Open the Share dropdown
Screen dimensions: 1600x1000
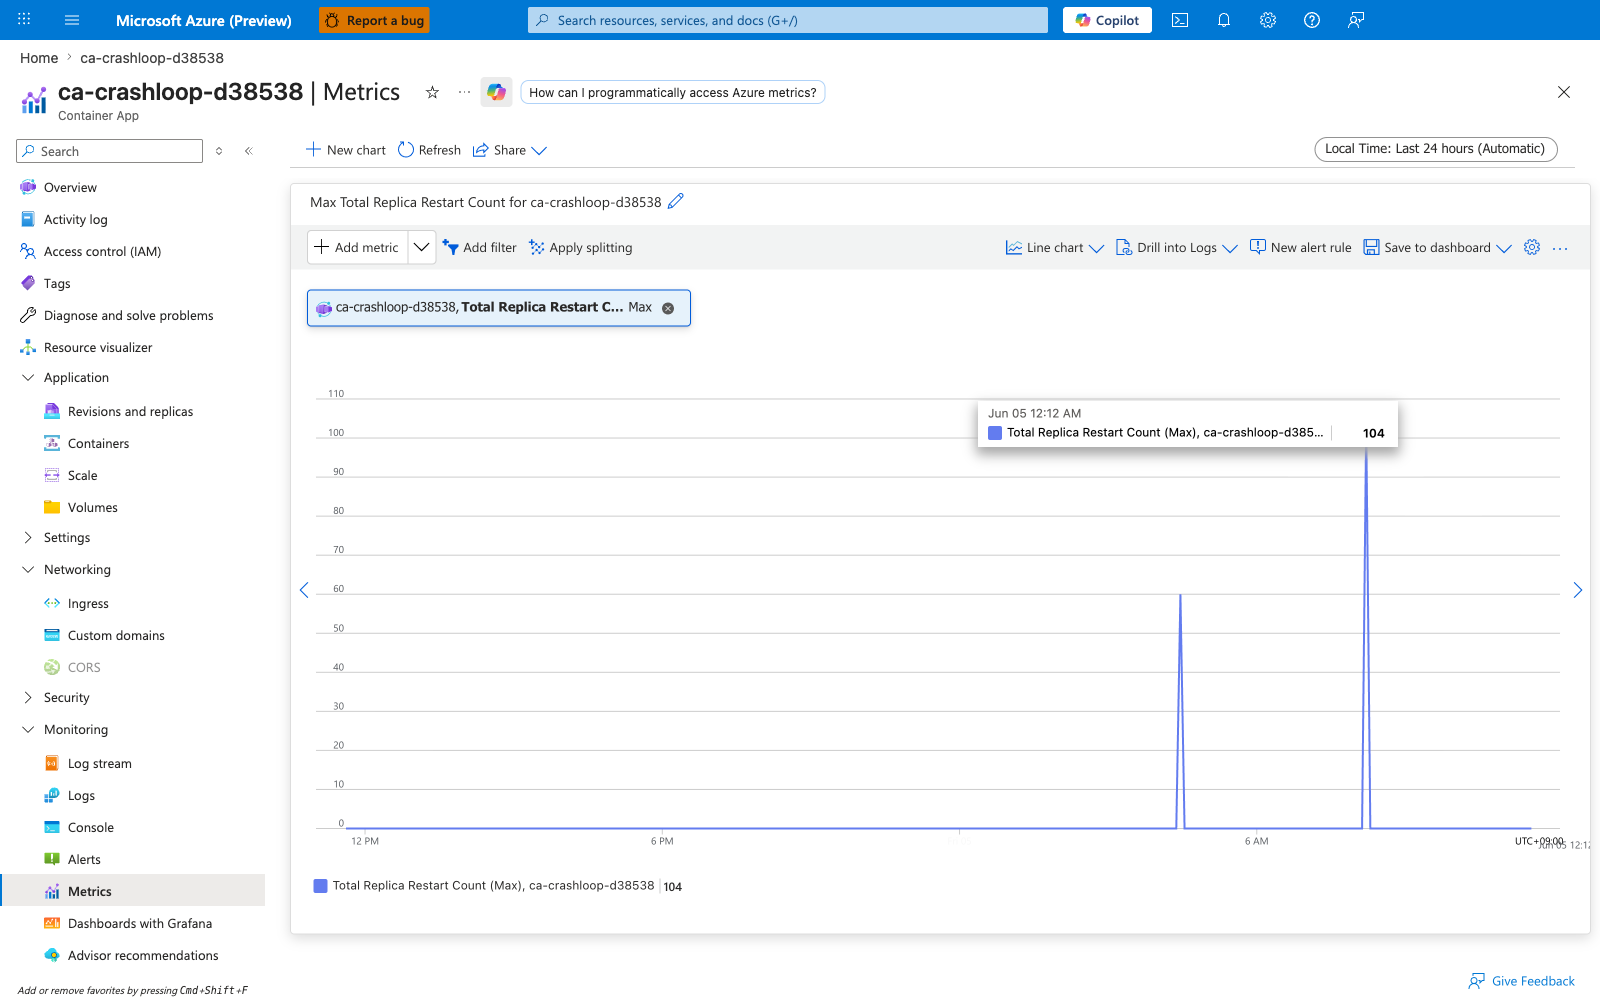tap(510, 150)
